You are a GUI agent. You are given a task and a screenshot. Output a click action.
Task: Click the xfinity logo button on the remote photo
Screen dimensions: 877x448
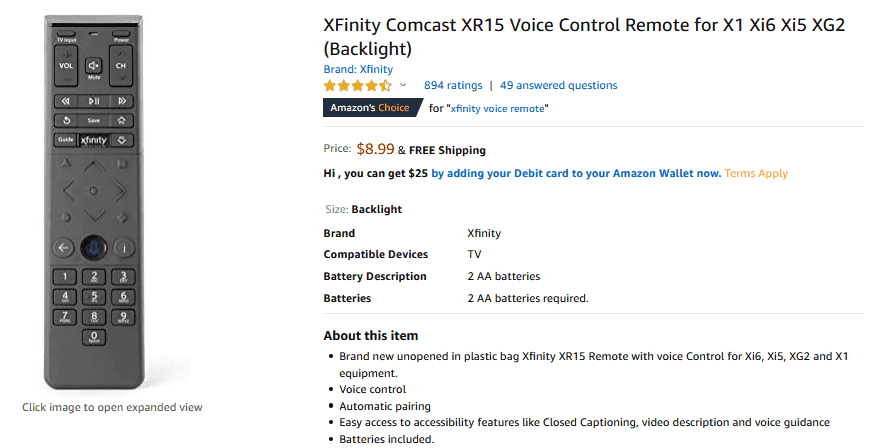pyautogui.click(x=93, y=140)
